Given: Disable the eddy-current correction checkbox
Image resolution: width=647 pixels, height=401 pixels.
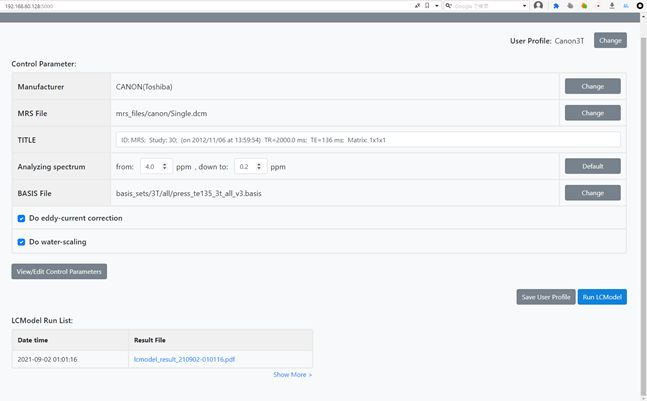Looking at the screenshot, I should click(x=21, y=217).
